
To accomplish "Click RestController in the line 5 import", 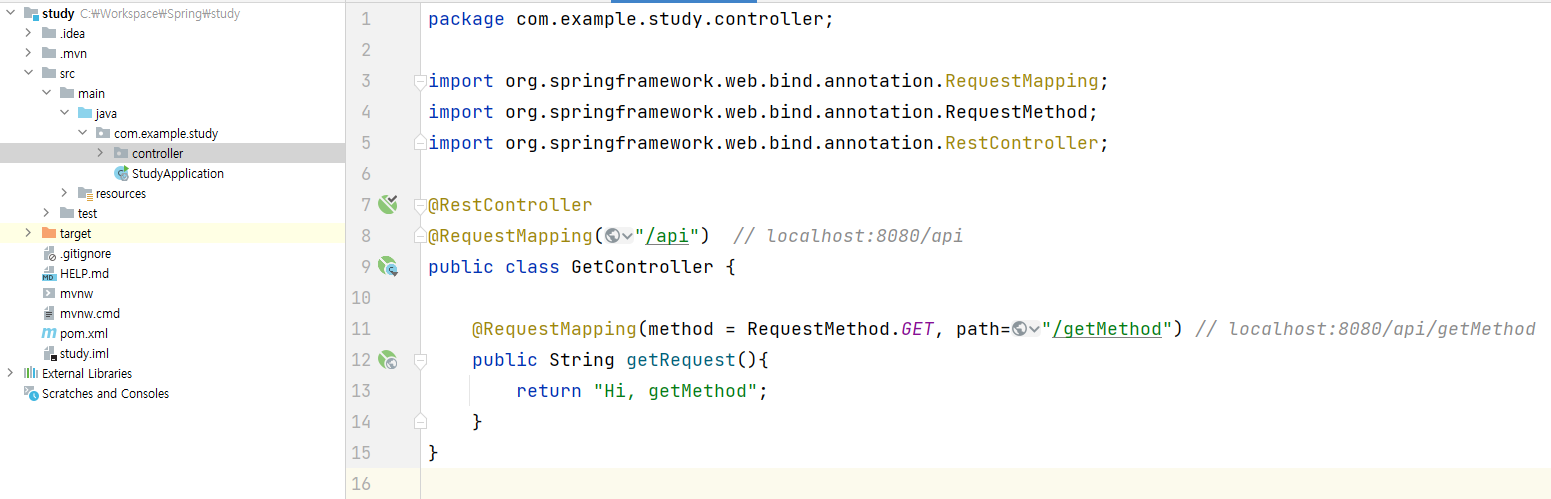I will [x=1021, y=143].
